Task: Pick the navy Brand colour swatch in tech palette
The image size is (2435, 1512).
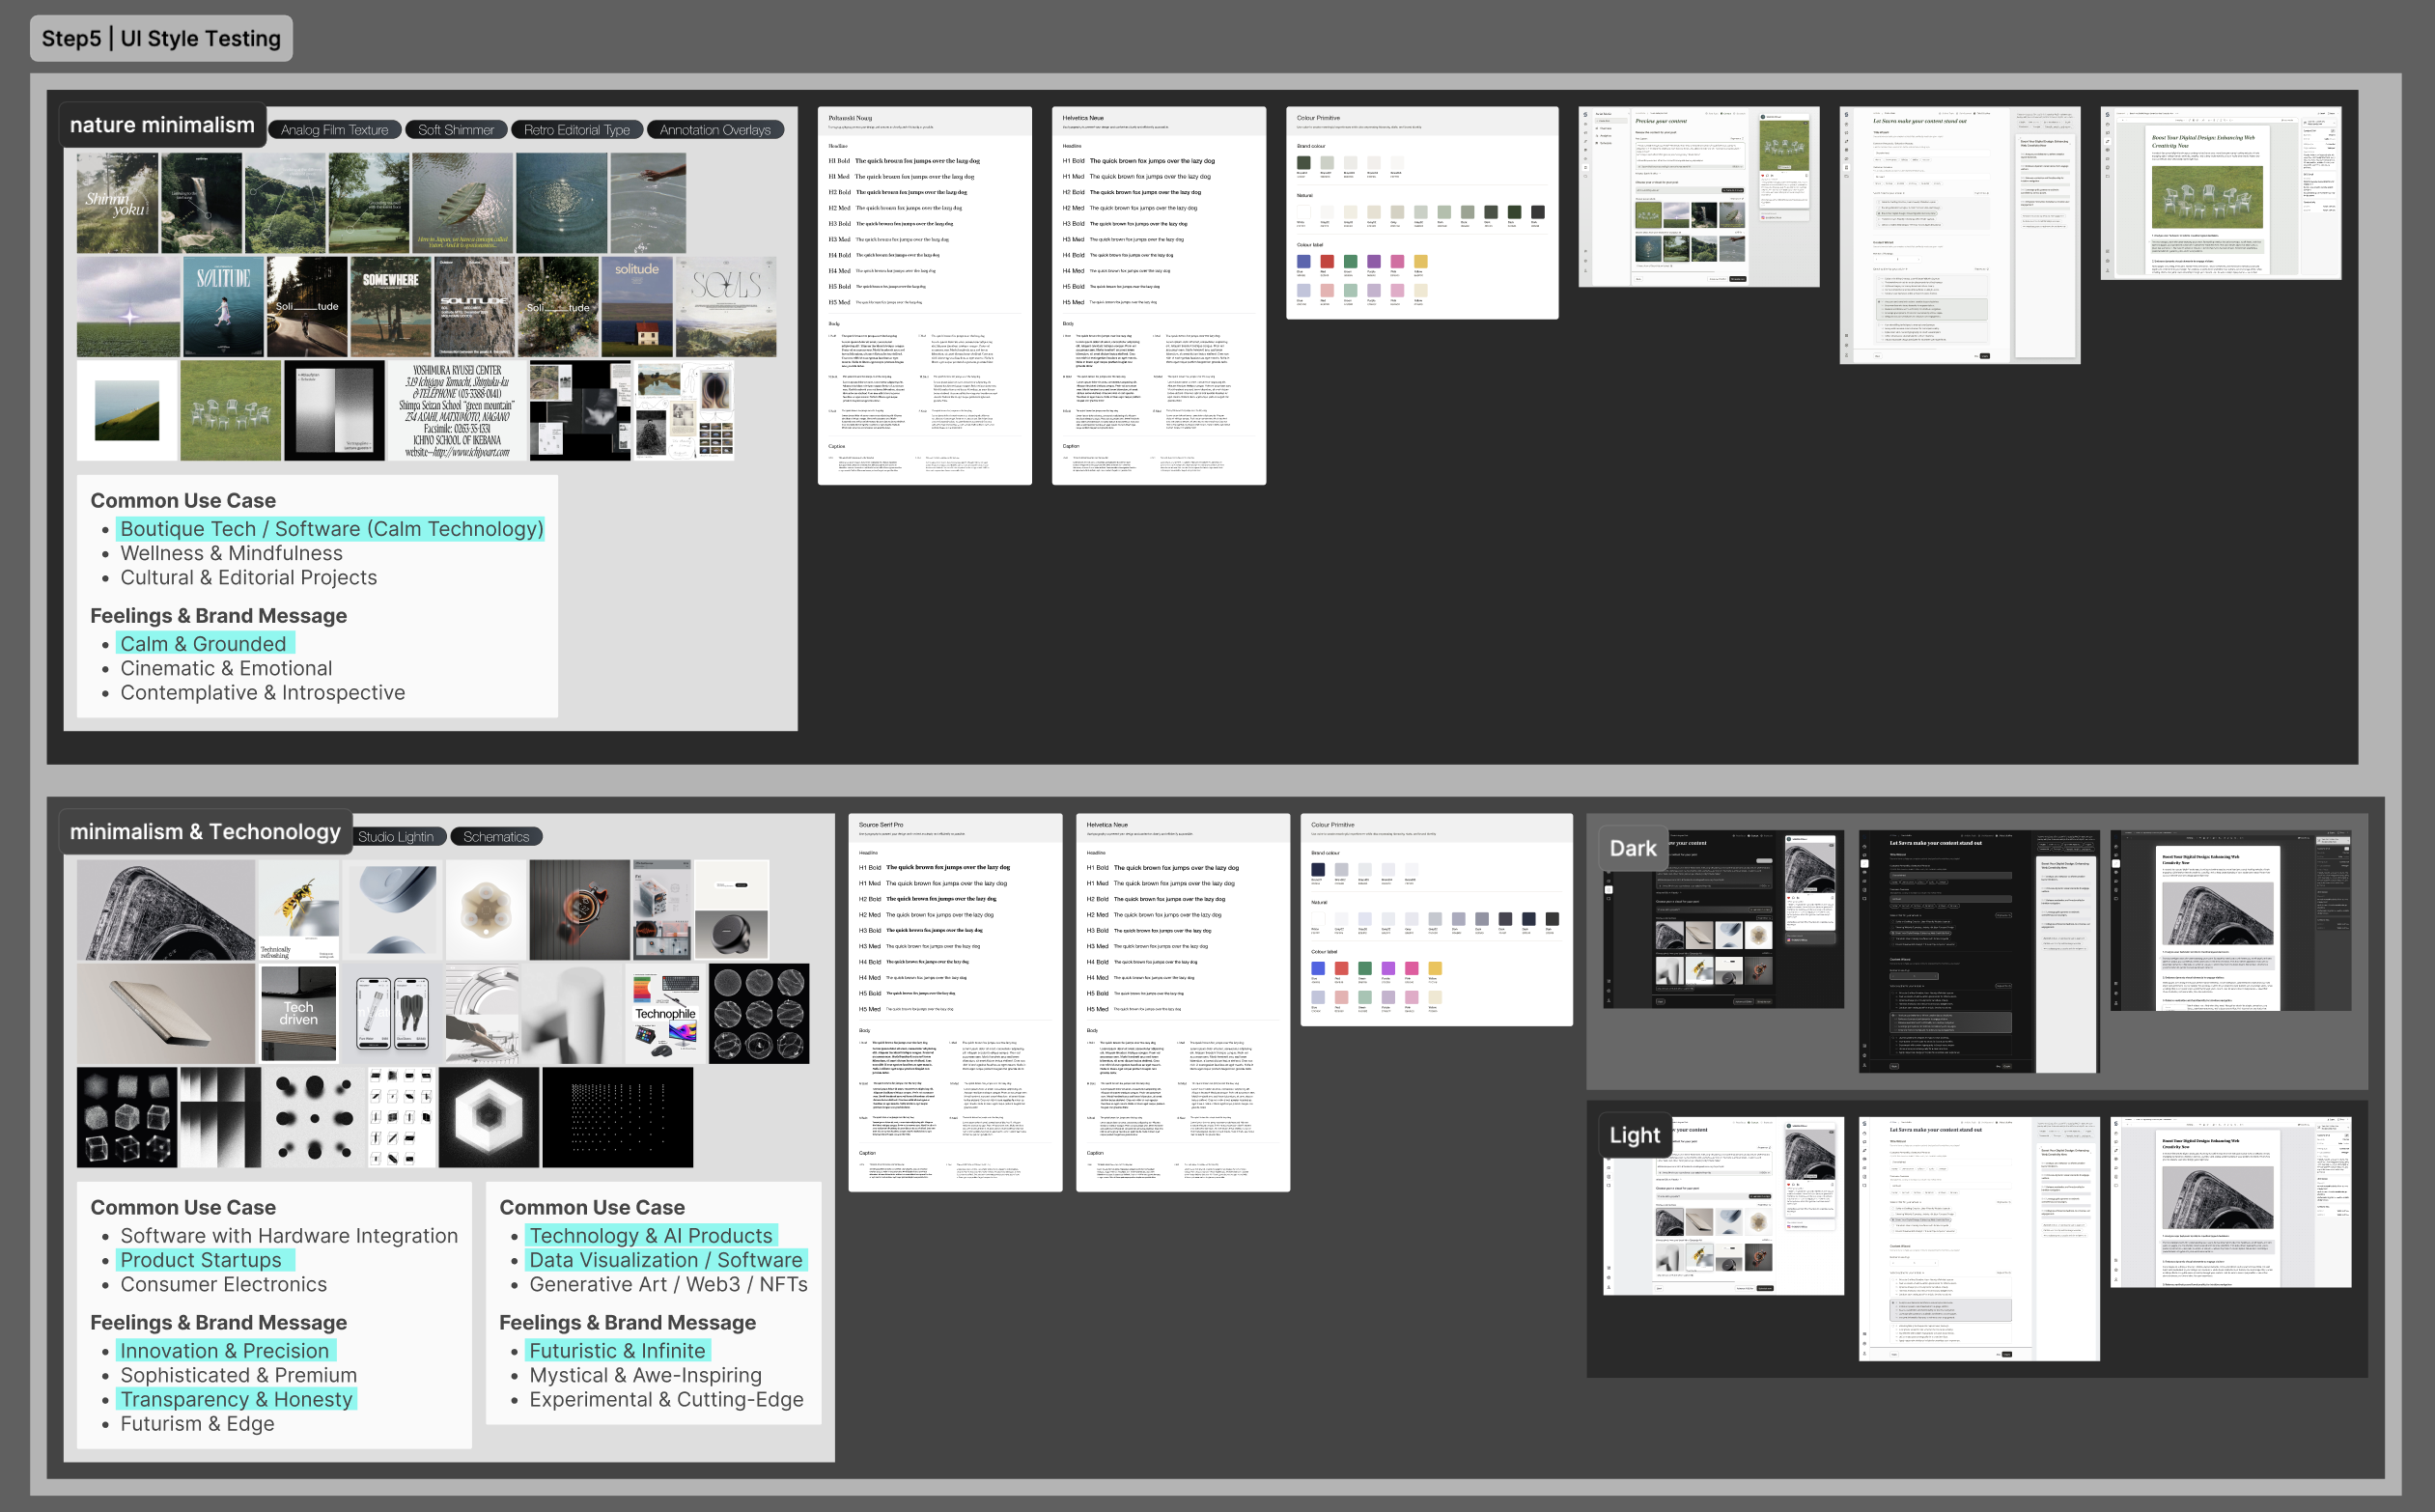Action: point(1317,869)
